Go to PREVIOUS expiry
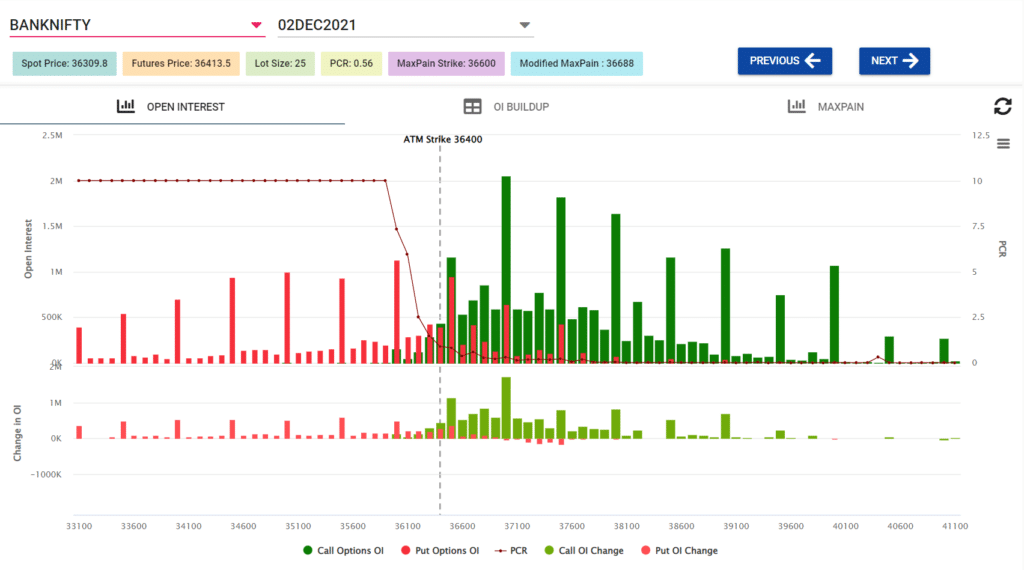This screenshot has height=570, width=1024. (785, 61)
